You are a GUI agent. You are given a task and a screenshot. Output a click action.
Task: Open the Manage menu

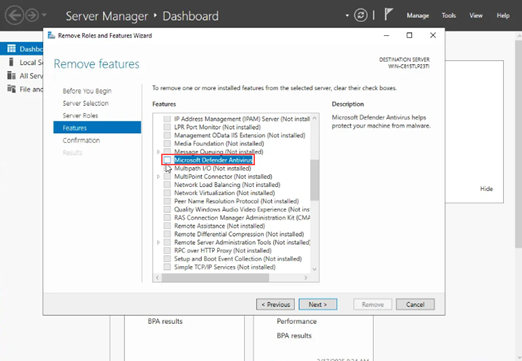417,15
